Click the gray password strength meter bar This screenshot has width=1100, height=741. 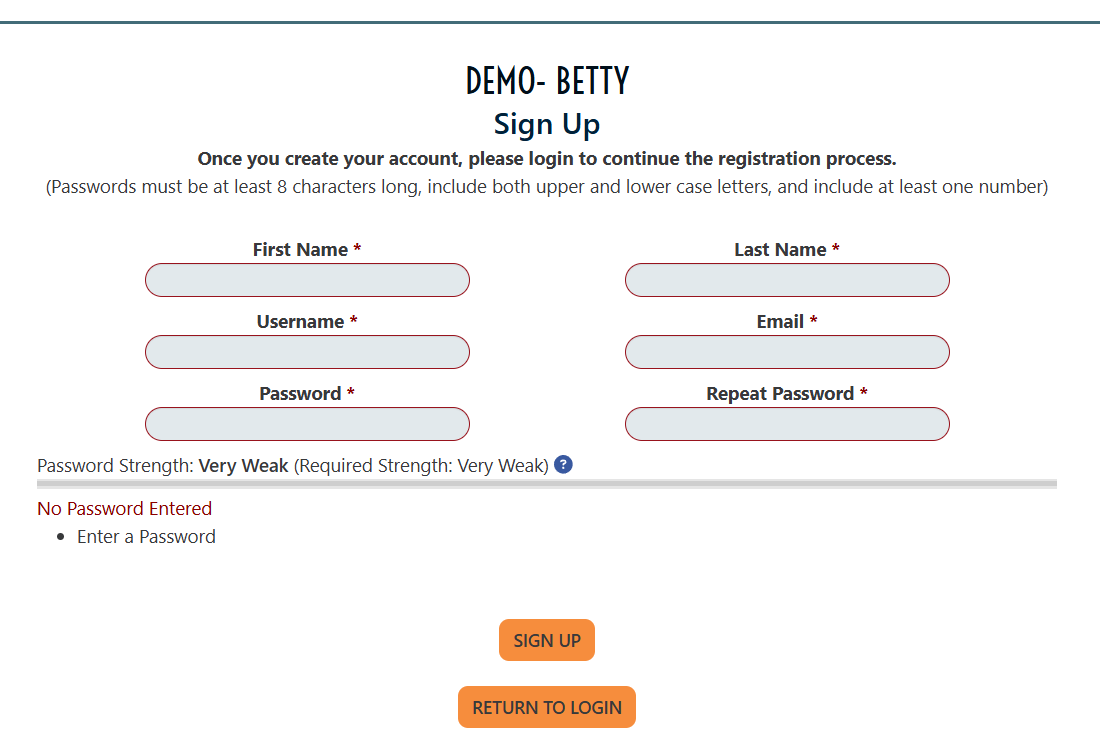point(547,484)
